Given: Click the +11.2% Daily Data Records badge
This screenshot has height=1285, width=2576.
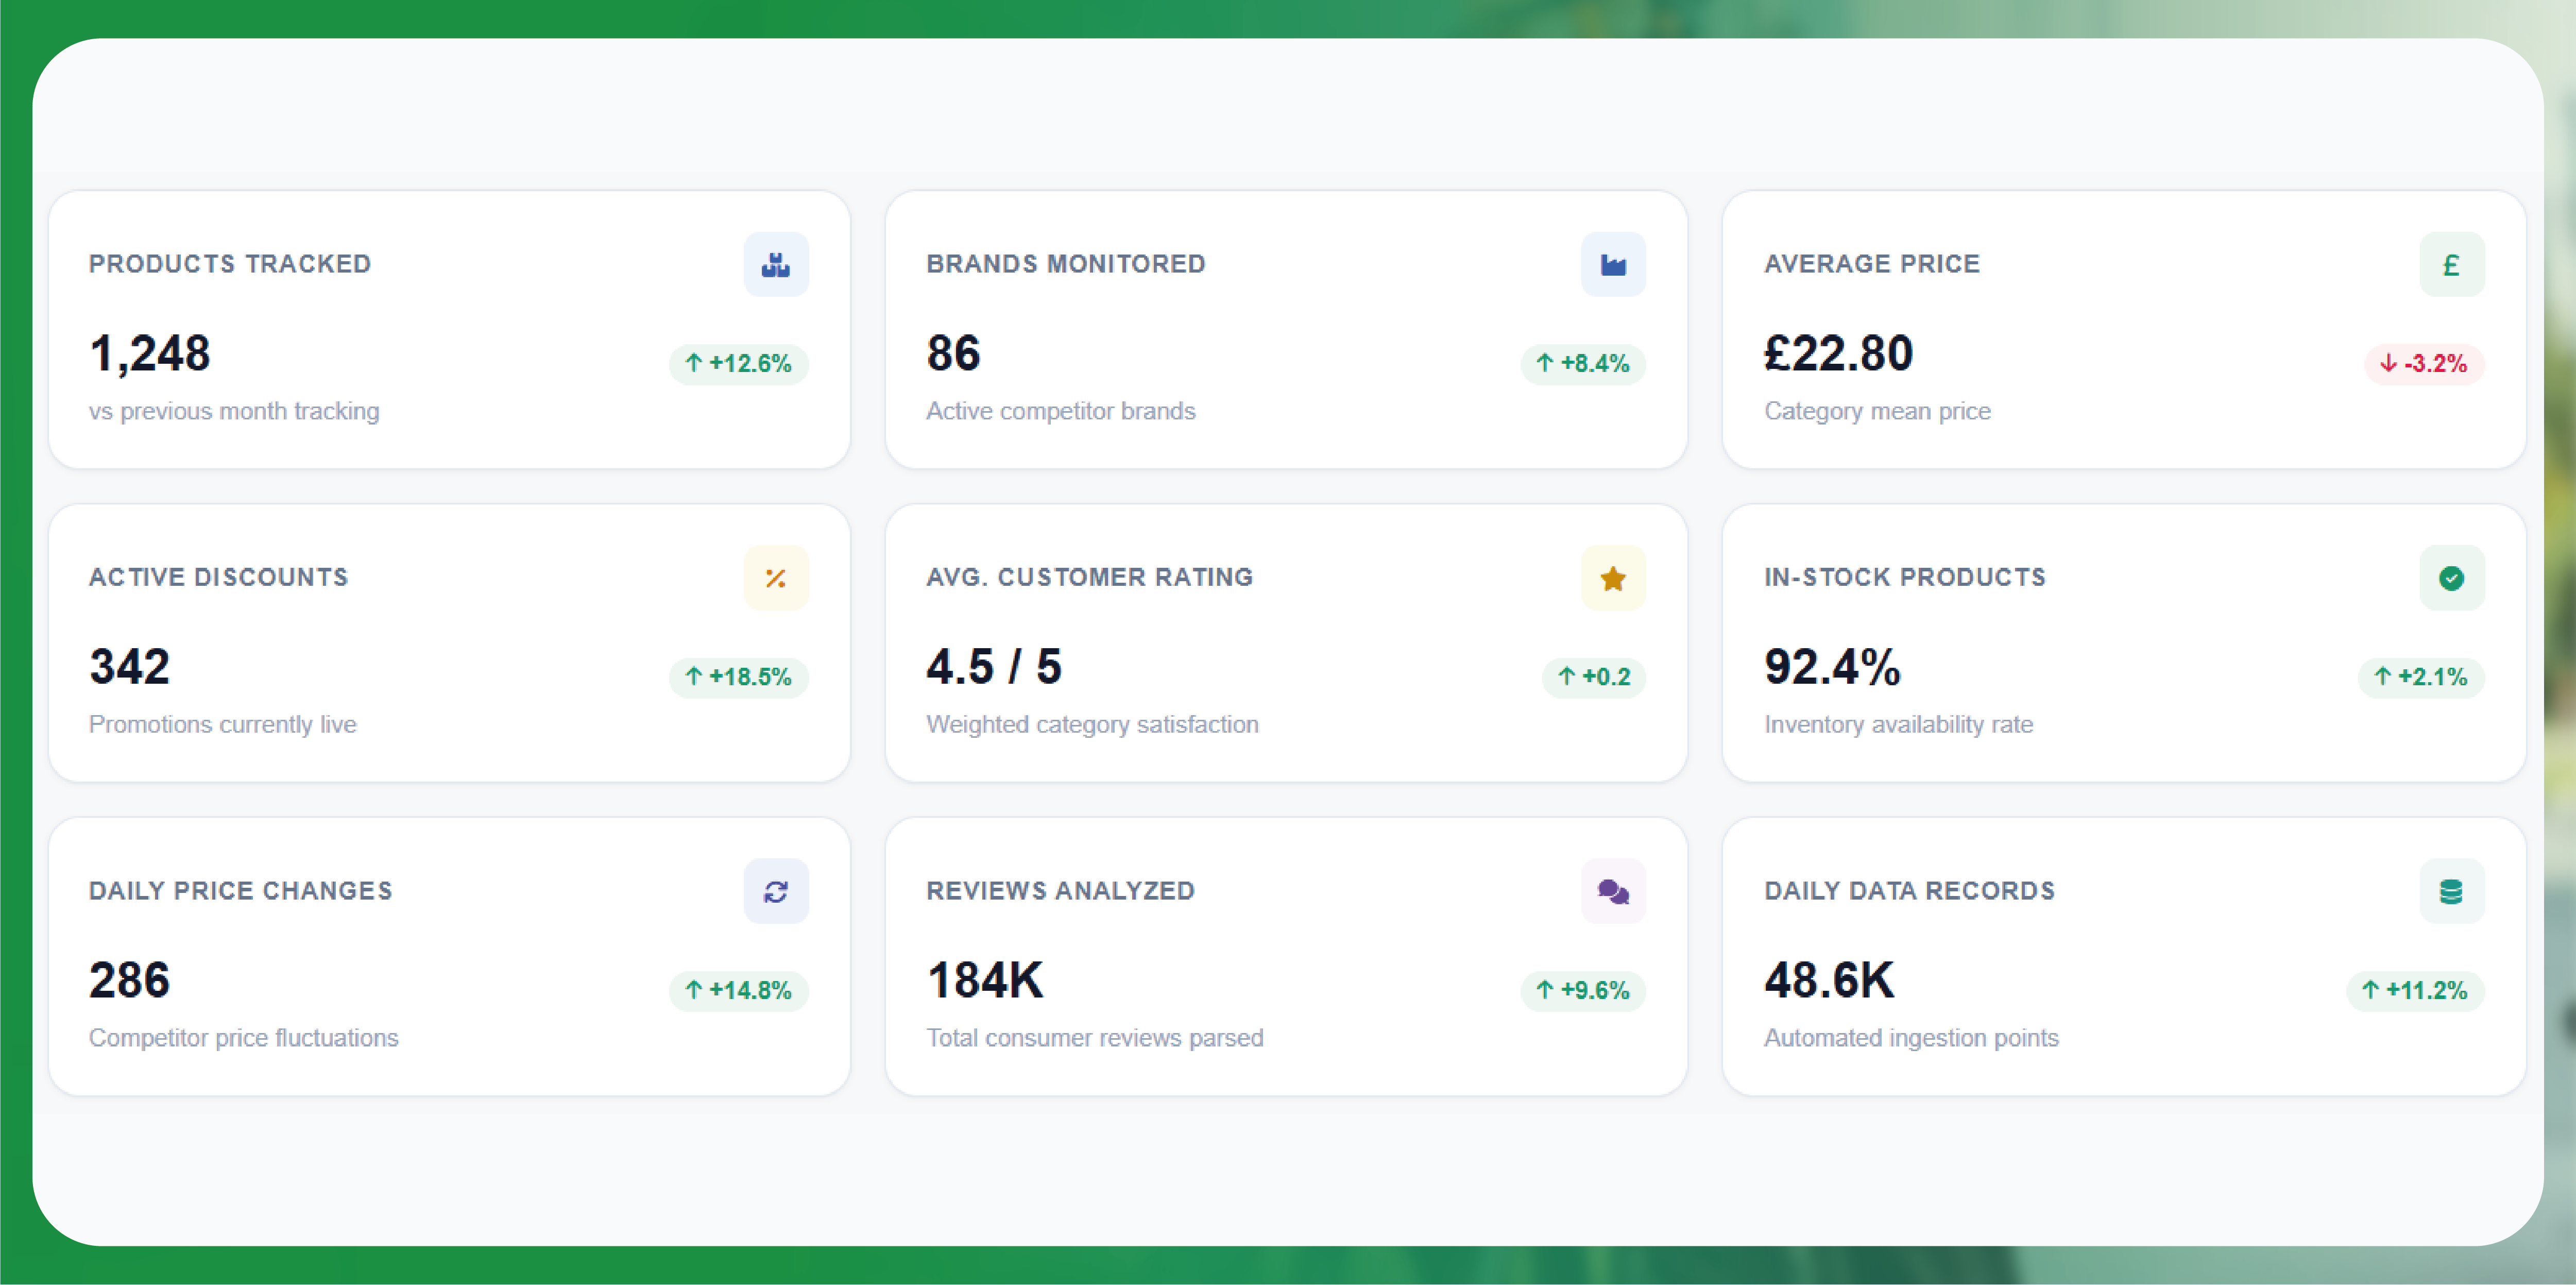Looking at the screenshot, I should coord(2414,990).
